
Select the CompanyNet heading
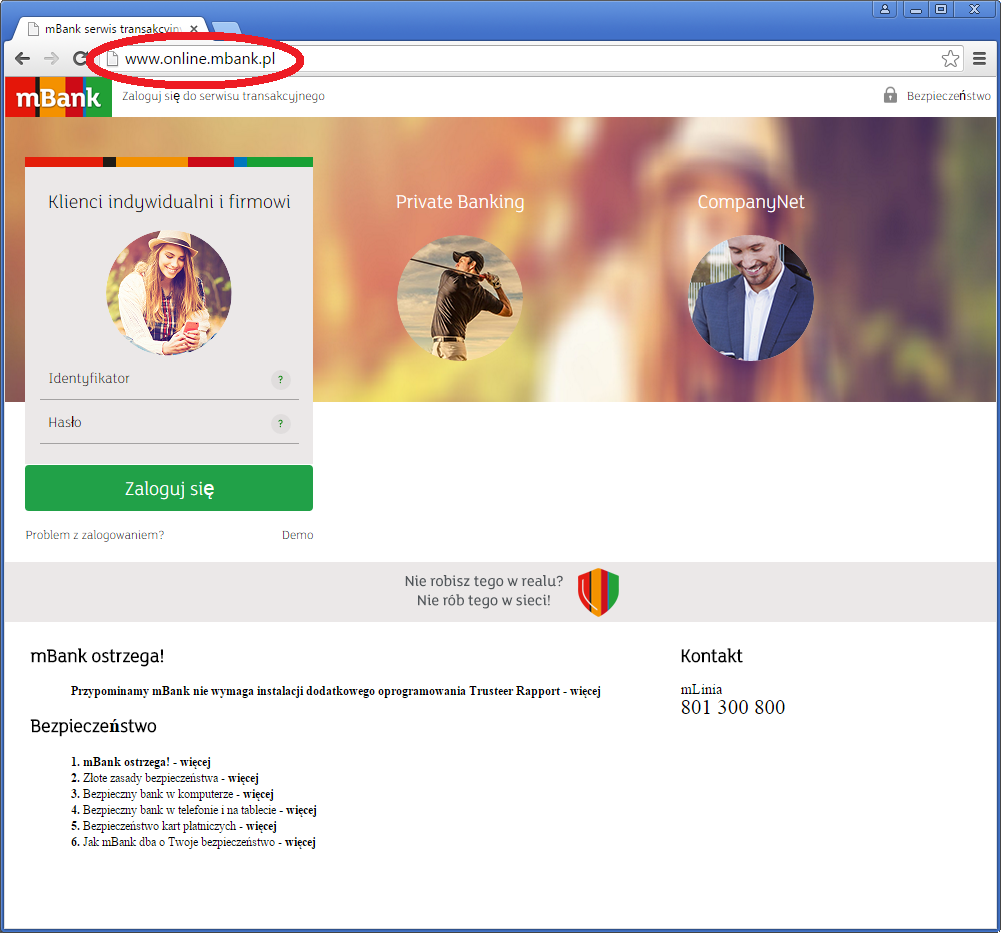coord(751,202)
